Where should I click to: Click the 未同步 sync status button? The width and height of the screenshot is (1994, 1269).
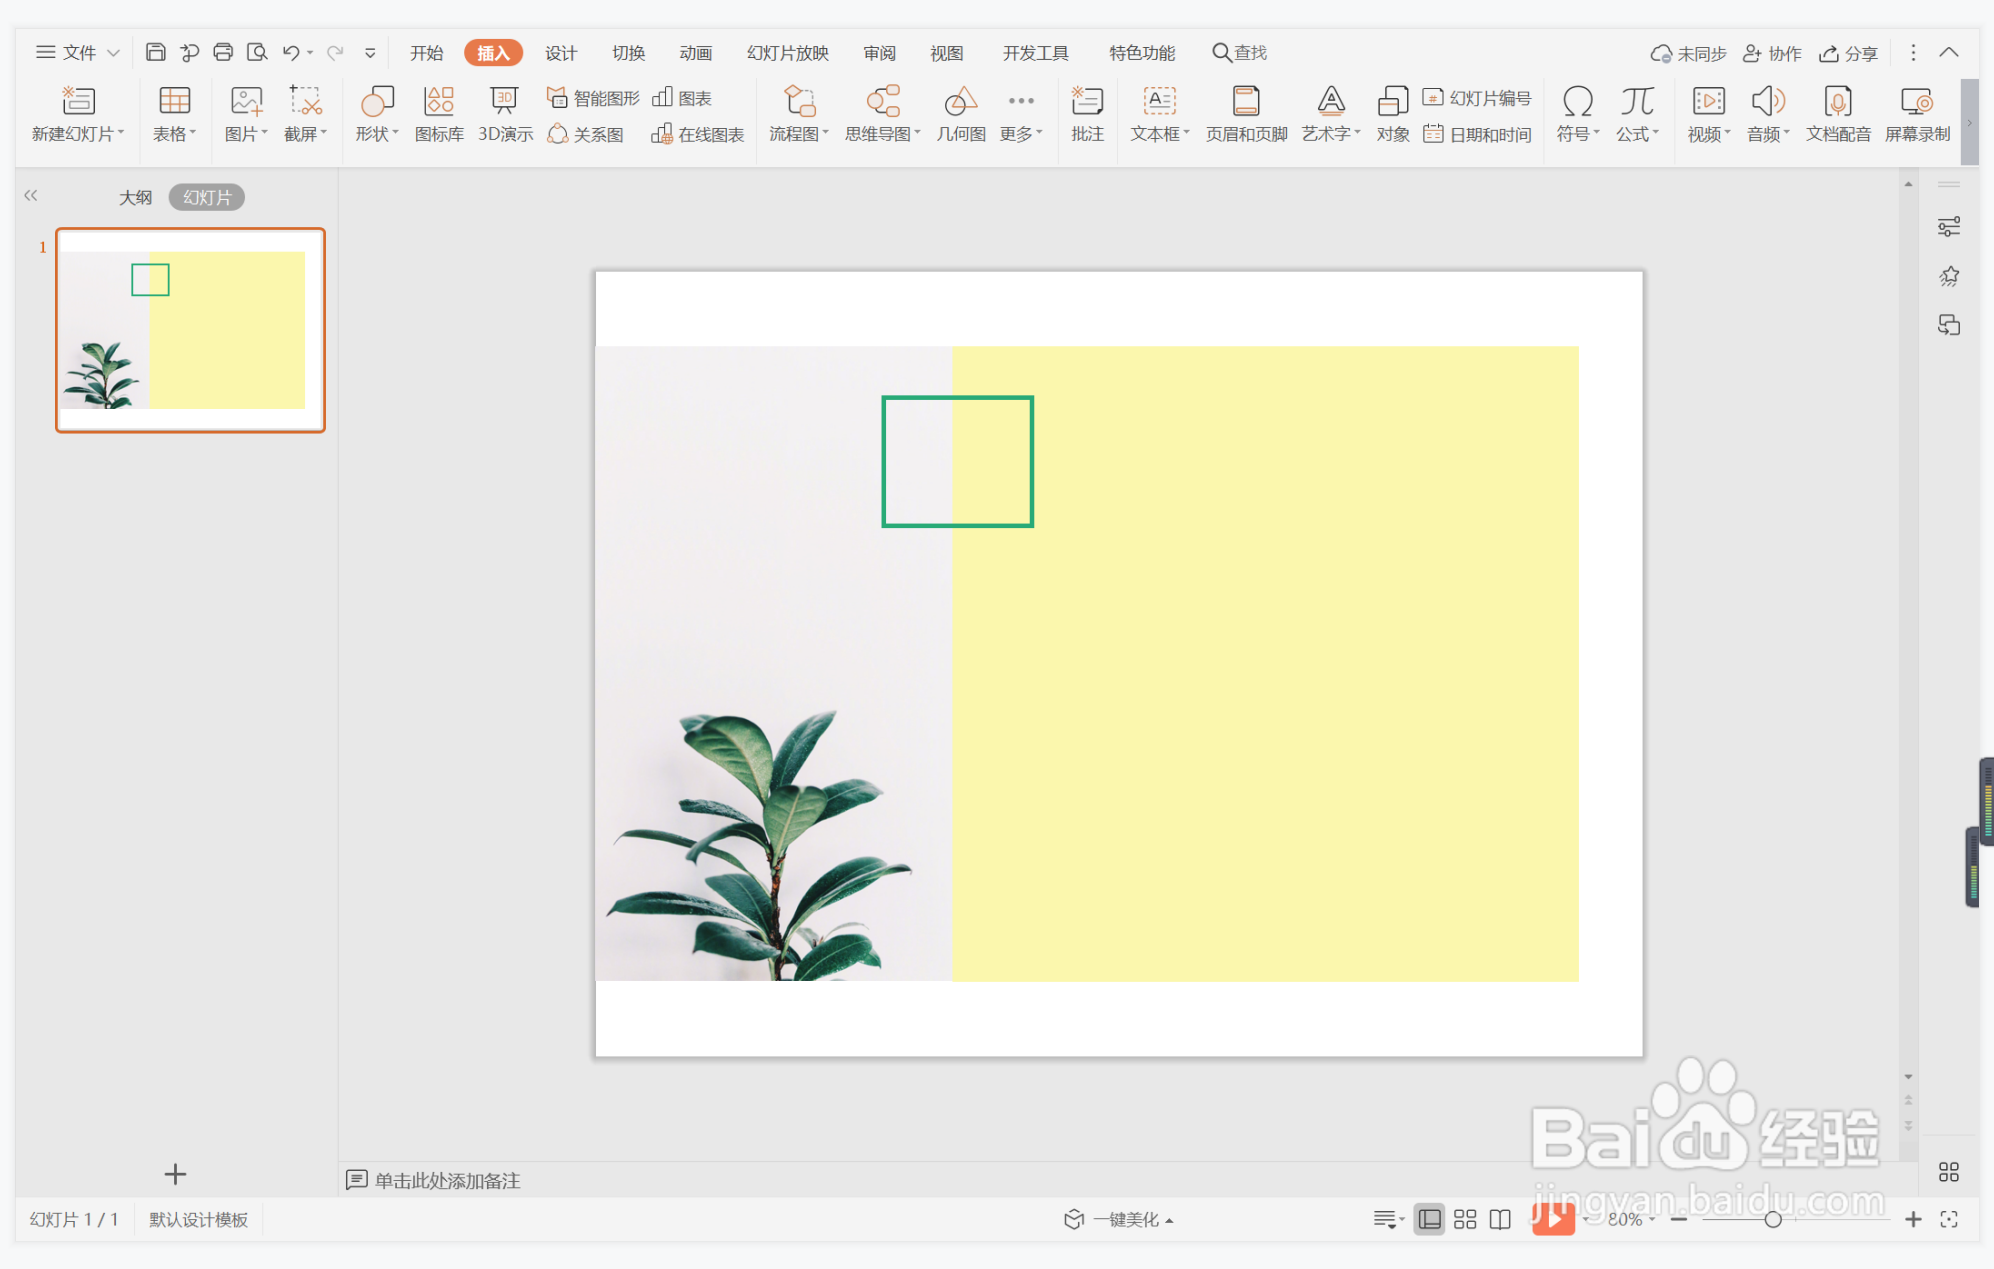point(1688,53)
